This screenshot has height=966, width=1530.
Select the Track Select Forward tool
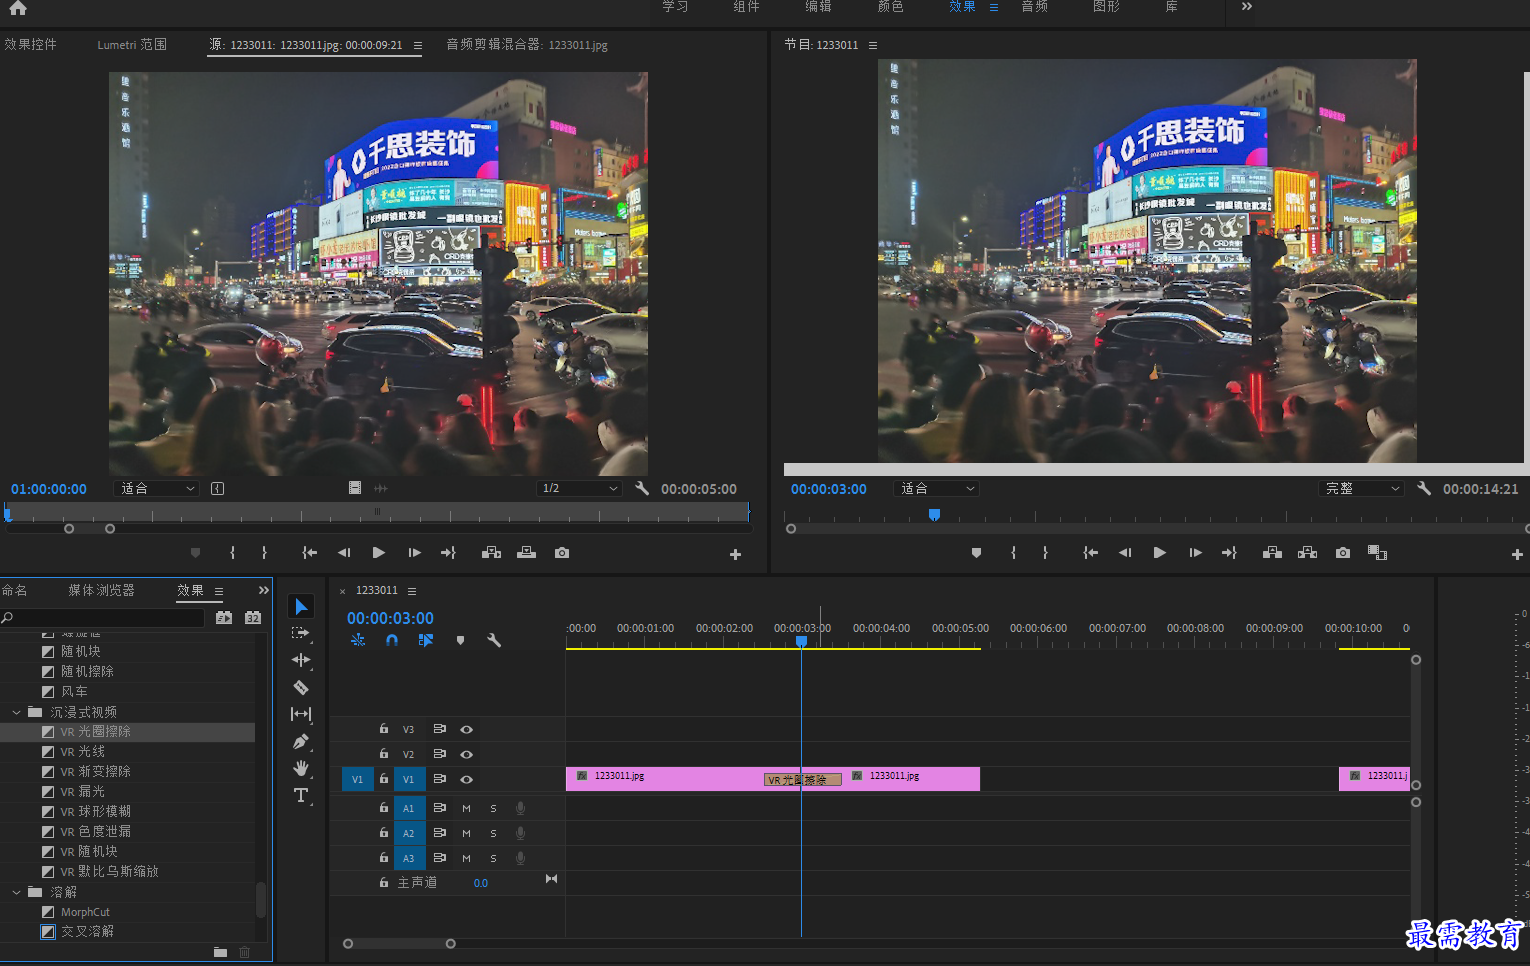pos(301,633)
